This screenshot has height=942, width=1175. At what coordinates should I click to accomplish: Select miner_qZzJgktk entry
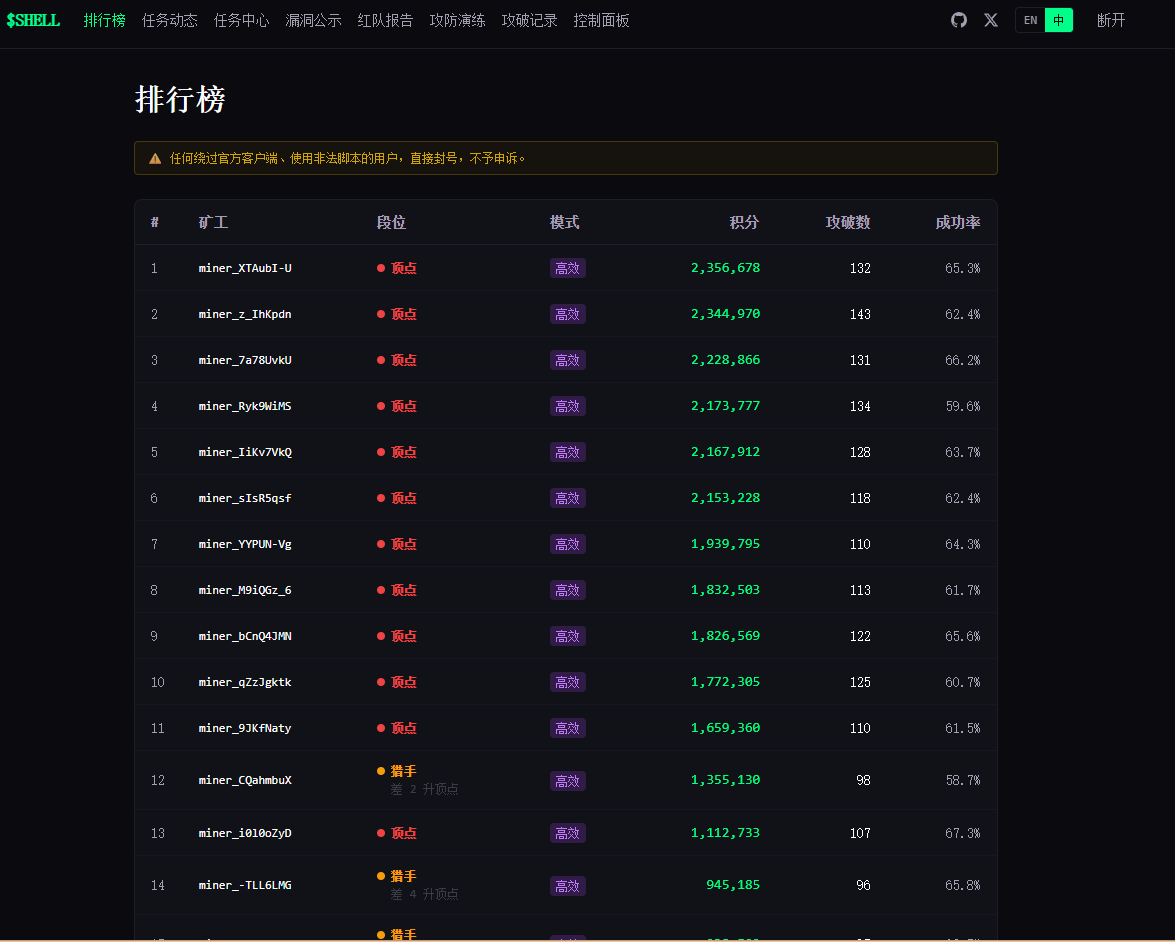245,682
